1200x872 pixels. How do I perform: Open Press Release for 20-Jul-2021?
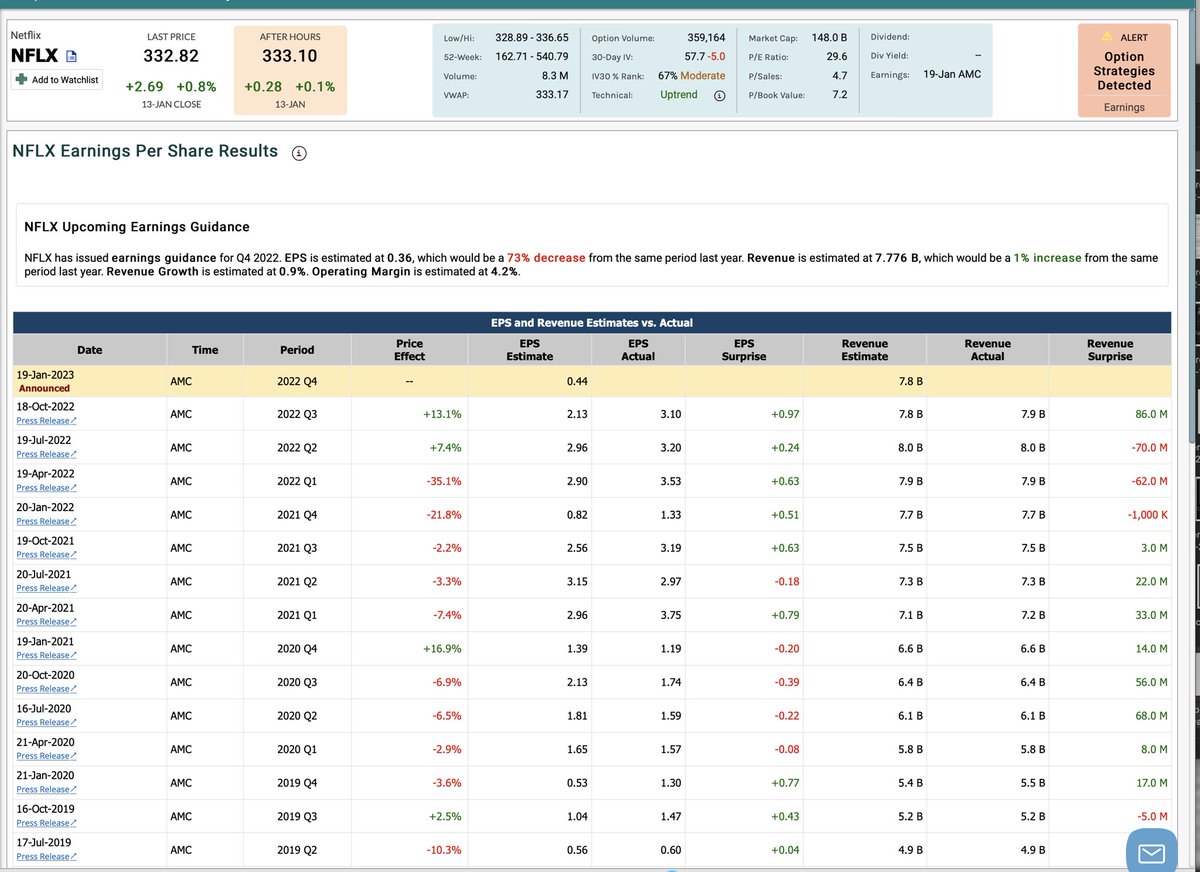pyautogui.click(x=46, y=588)
